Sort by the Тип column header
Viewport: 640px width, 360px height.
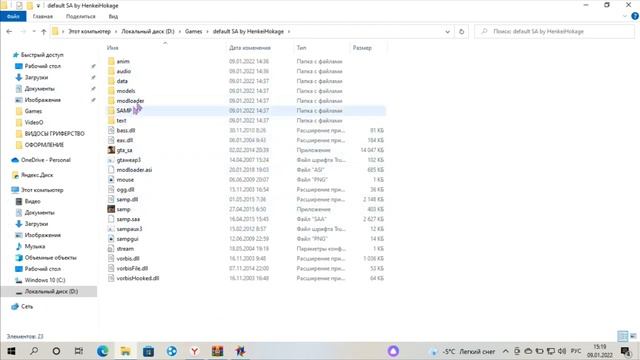click(x=301, y=48)
